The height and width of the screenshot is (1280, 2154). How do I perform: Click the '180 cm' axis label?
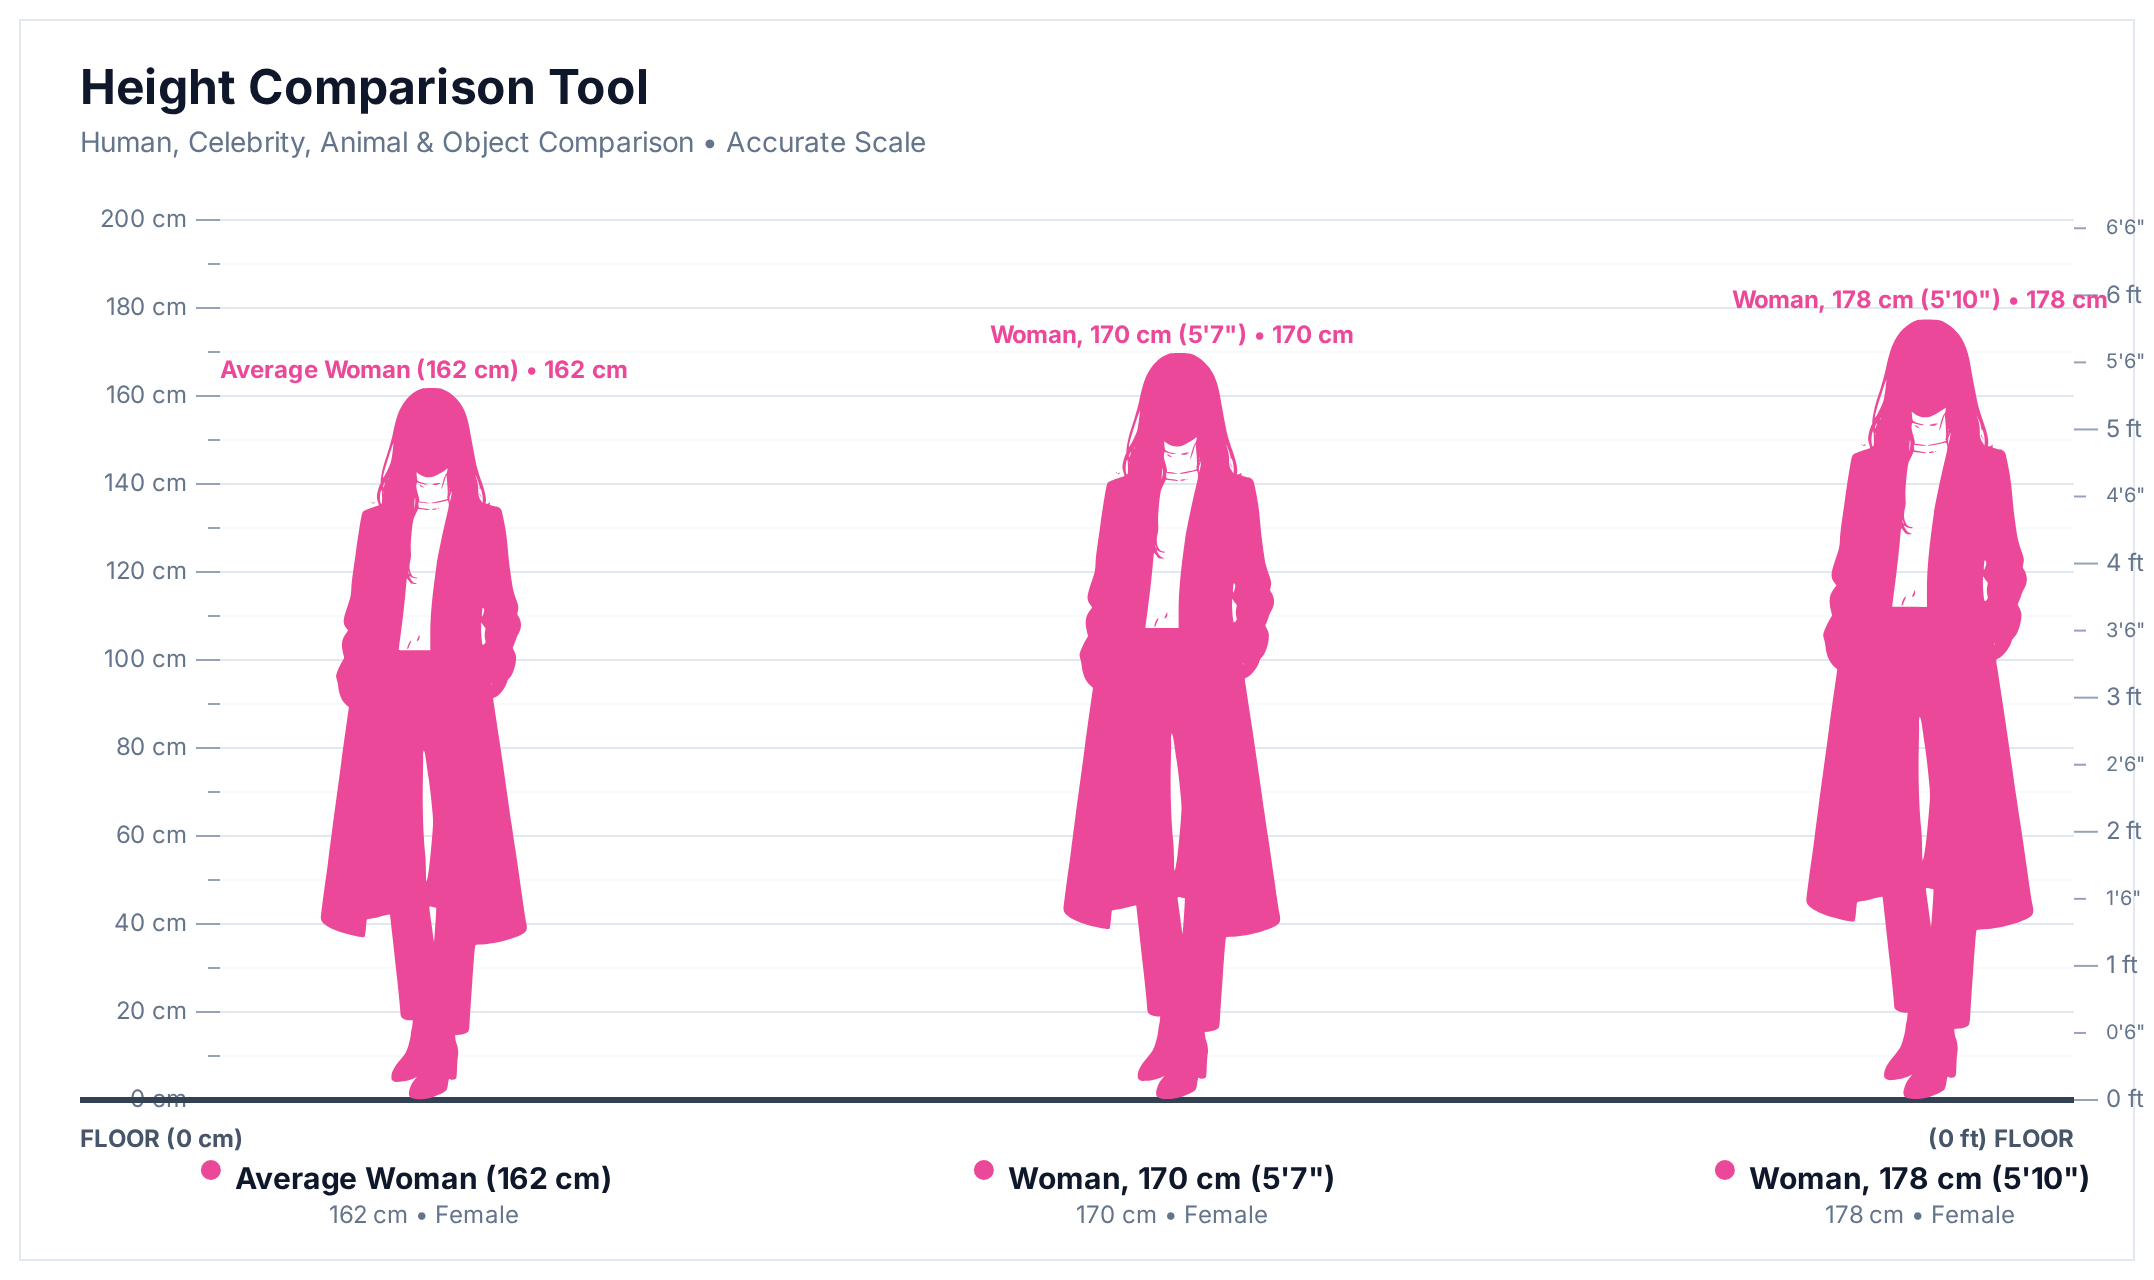click(146, 307)
